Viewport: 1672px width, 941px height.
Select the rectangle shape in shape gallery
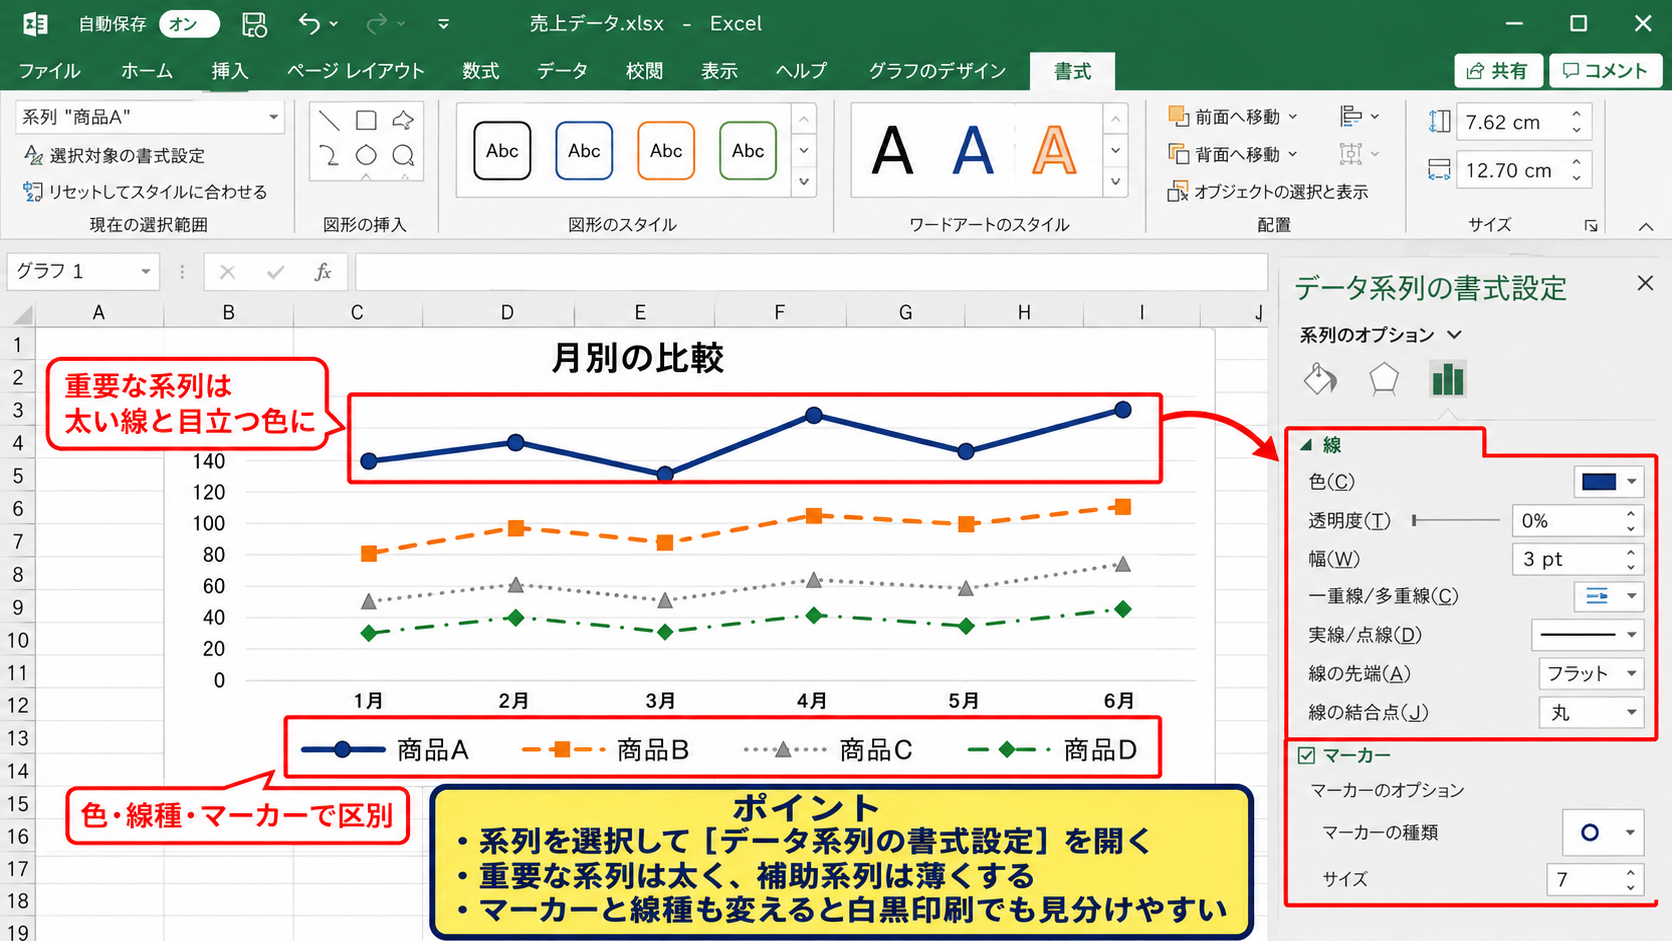coord(366,121)
